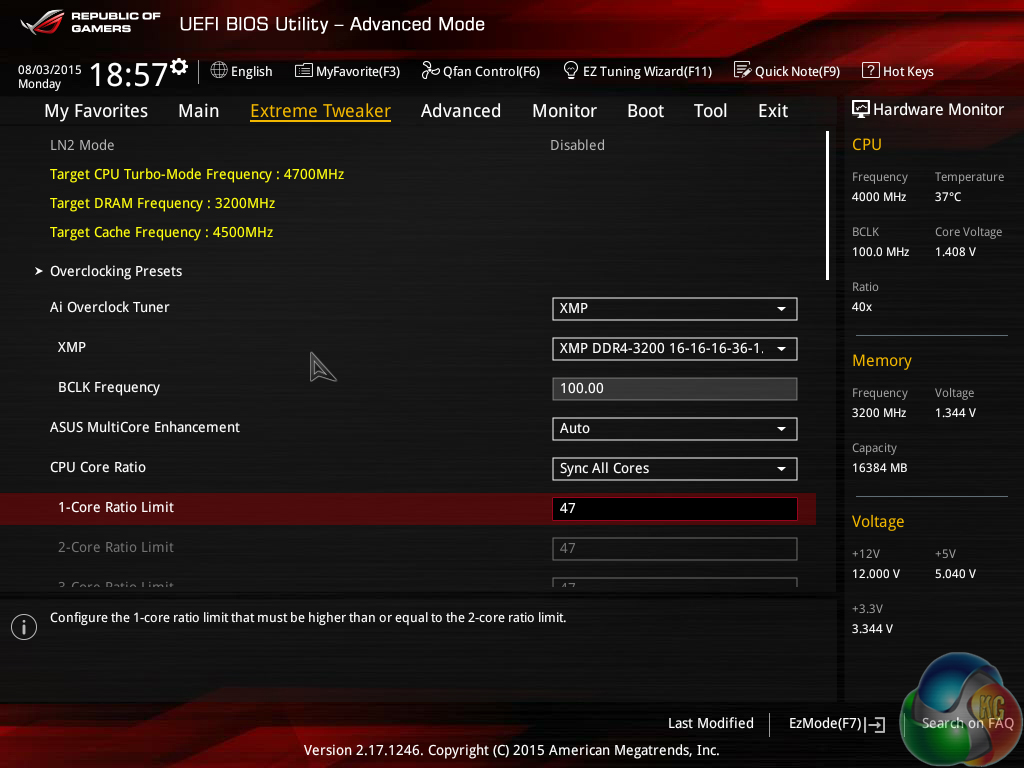
Task: Click the Memory Voltage value 1.344 V
Action: coord(955,413)
